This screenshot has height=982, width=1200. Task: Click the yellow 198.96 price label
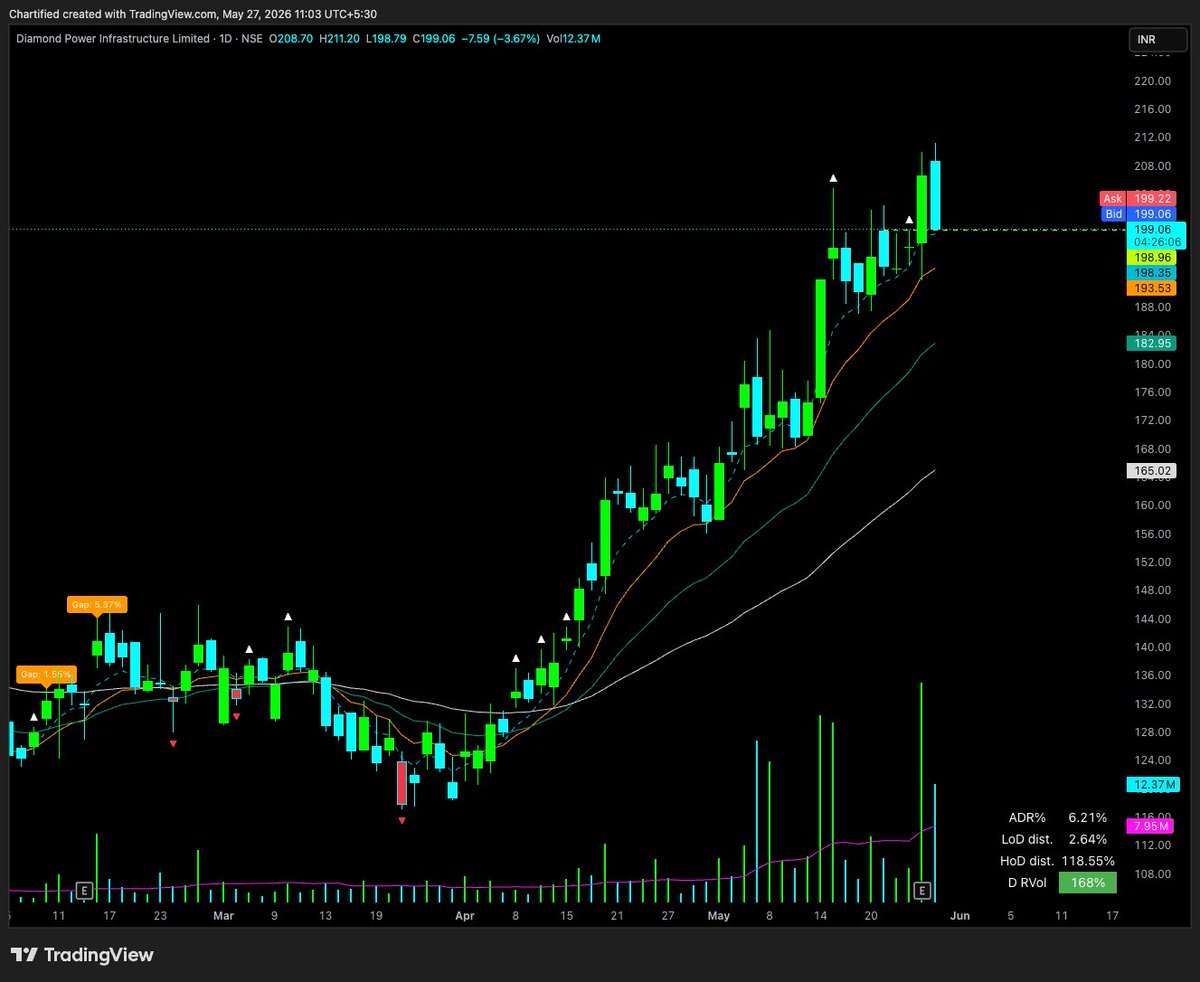[1153, 257]
